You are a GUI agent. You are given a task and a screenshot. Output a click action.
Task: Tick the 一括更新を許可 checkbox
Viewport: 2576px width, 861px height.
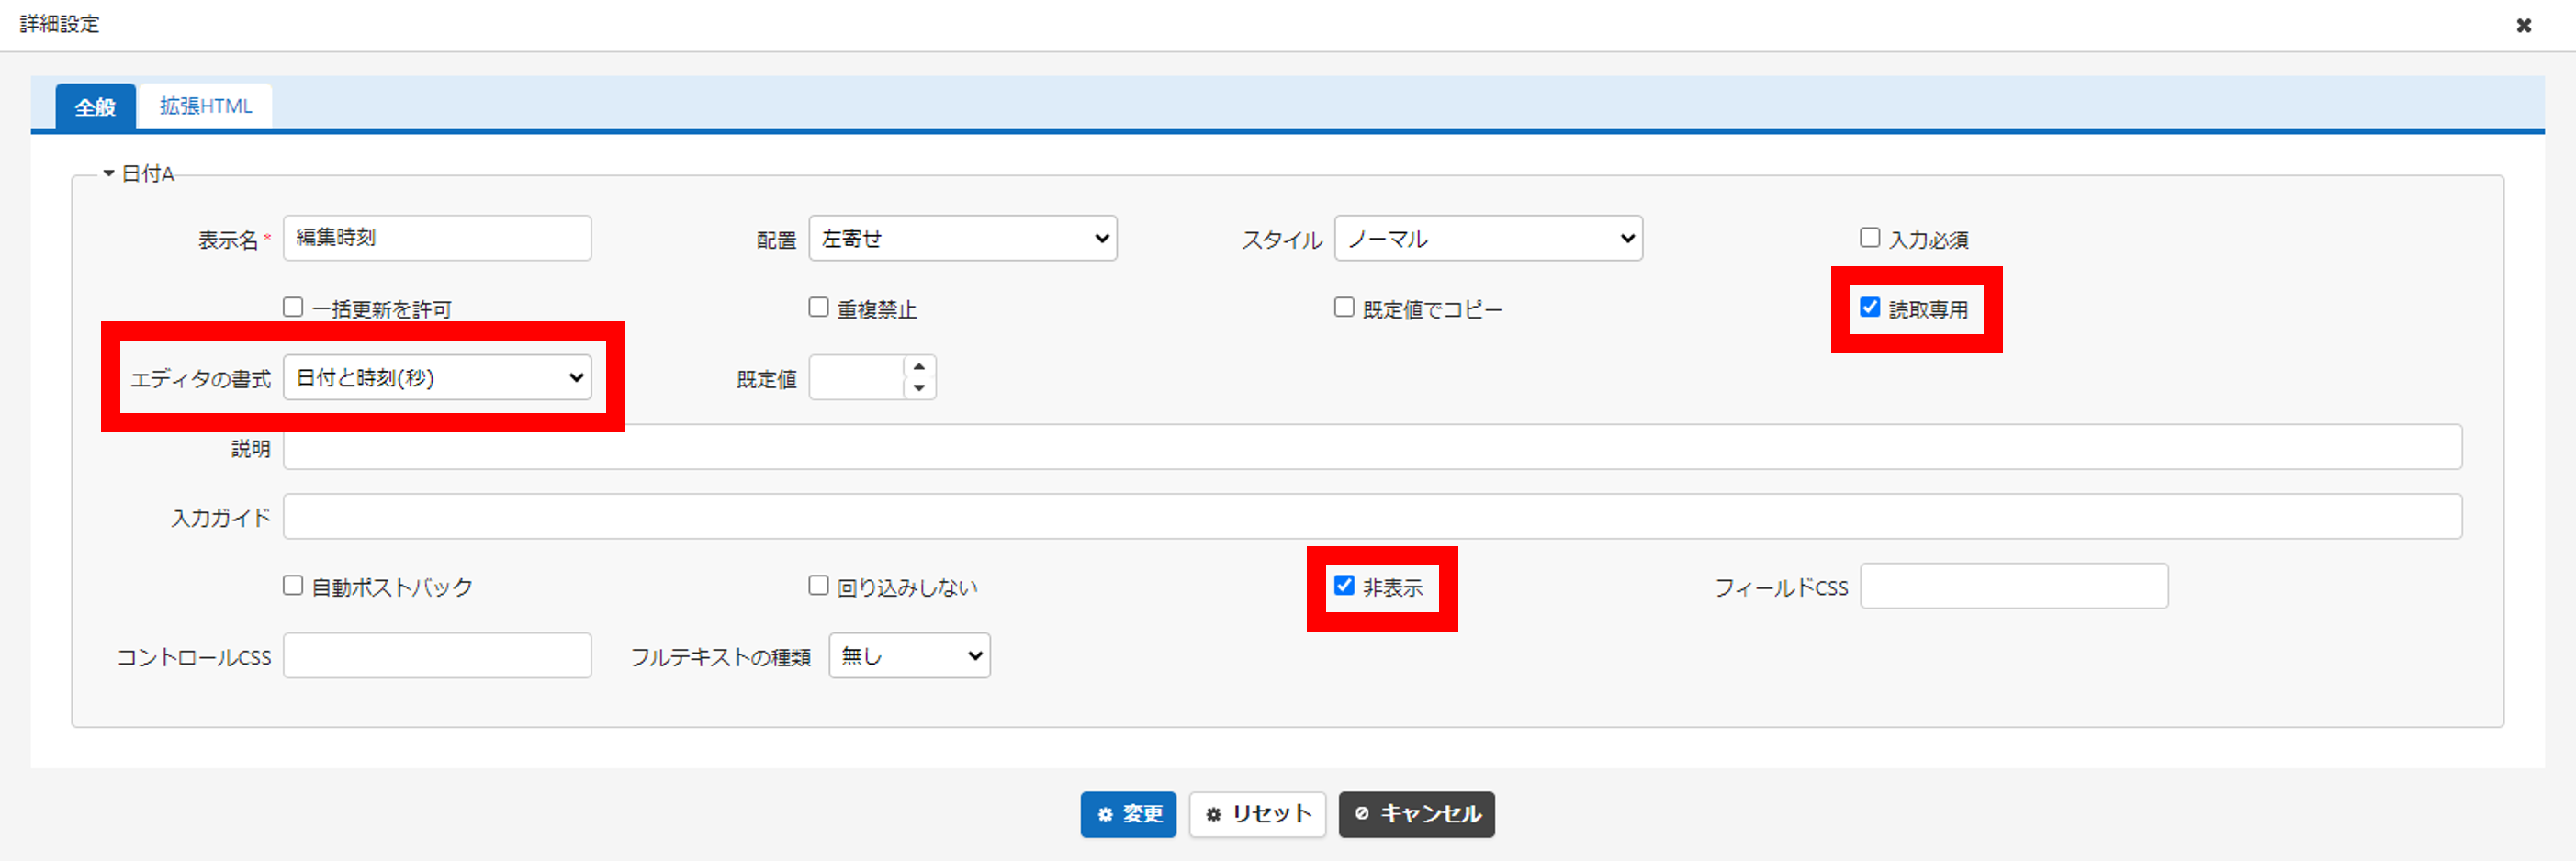292,307
